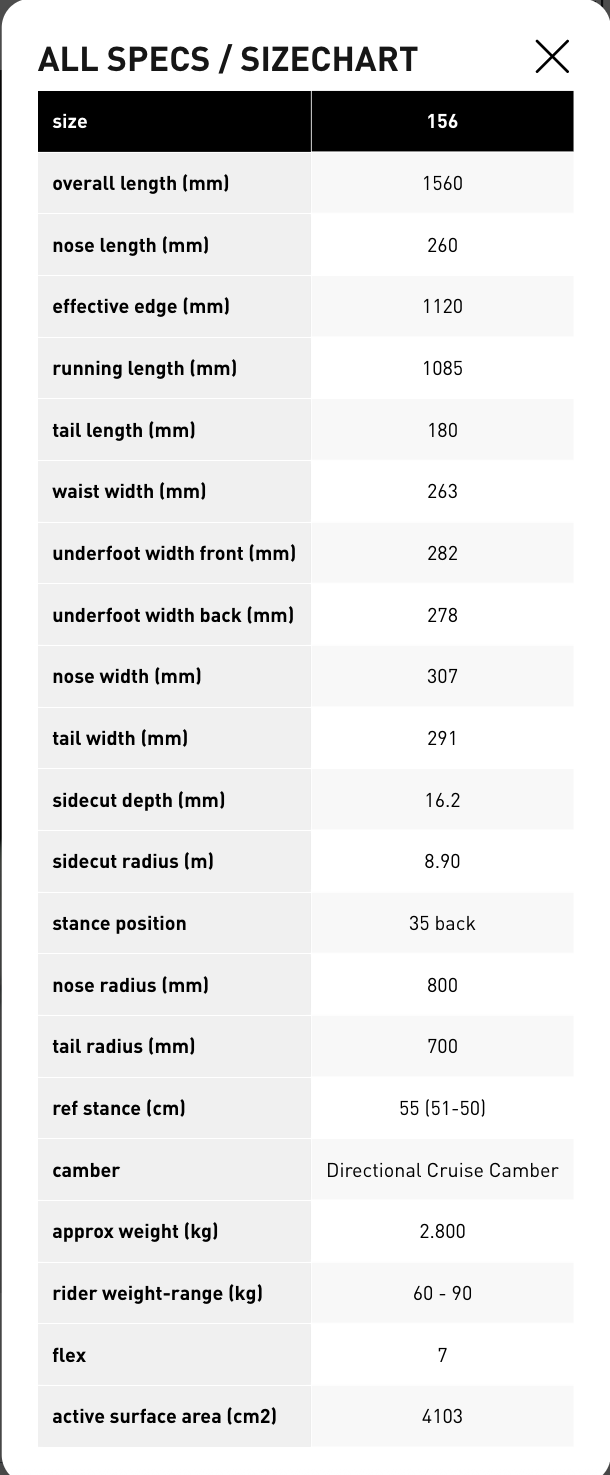Click the waist width value 263

[x=442, y=492]
